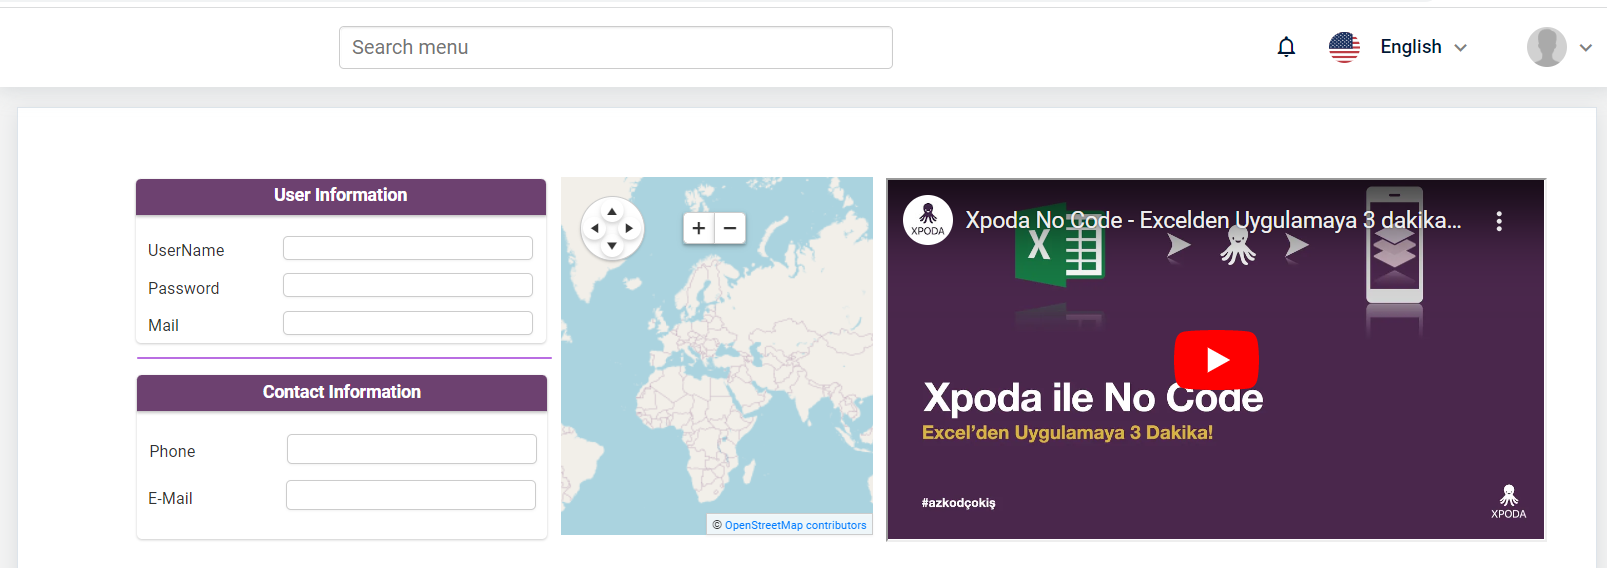Pan the map right

click(629, 228)
